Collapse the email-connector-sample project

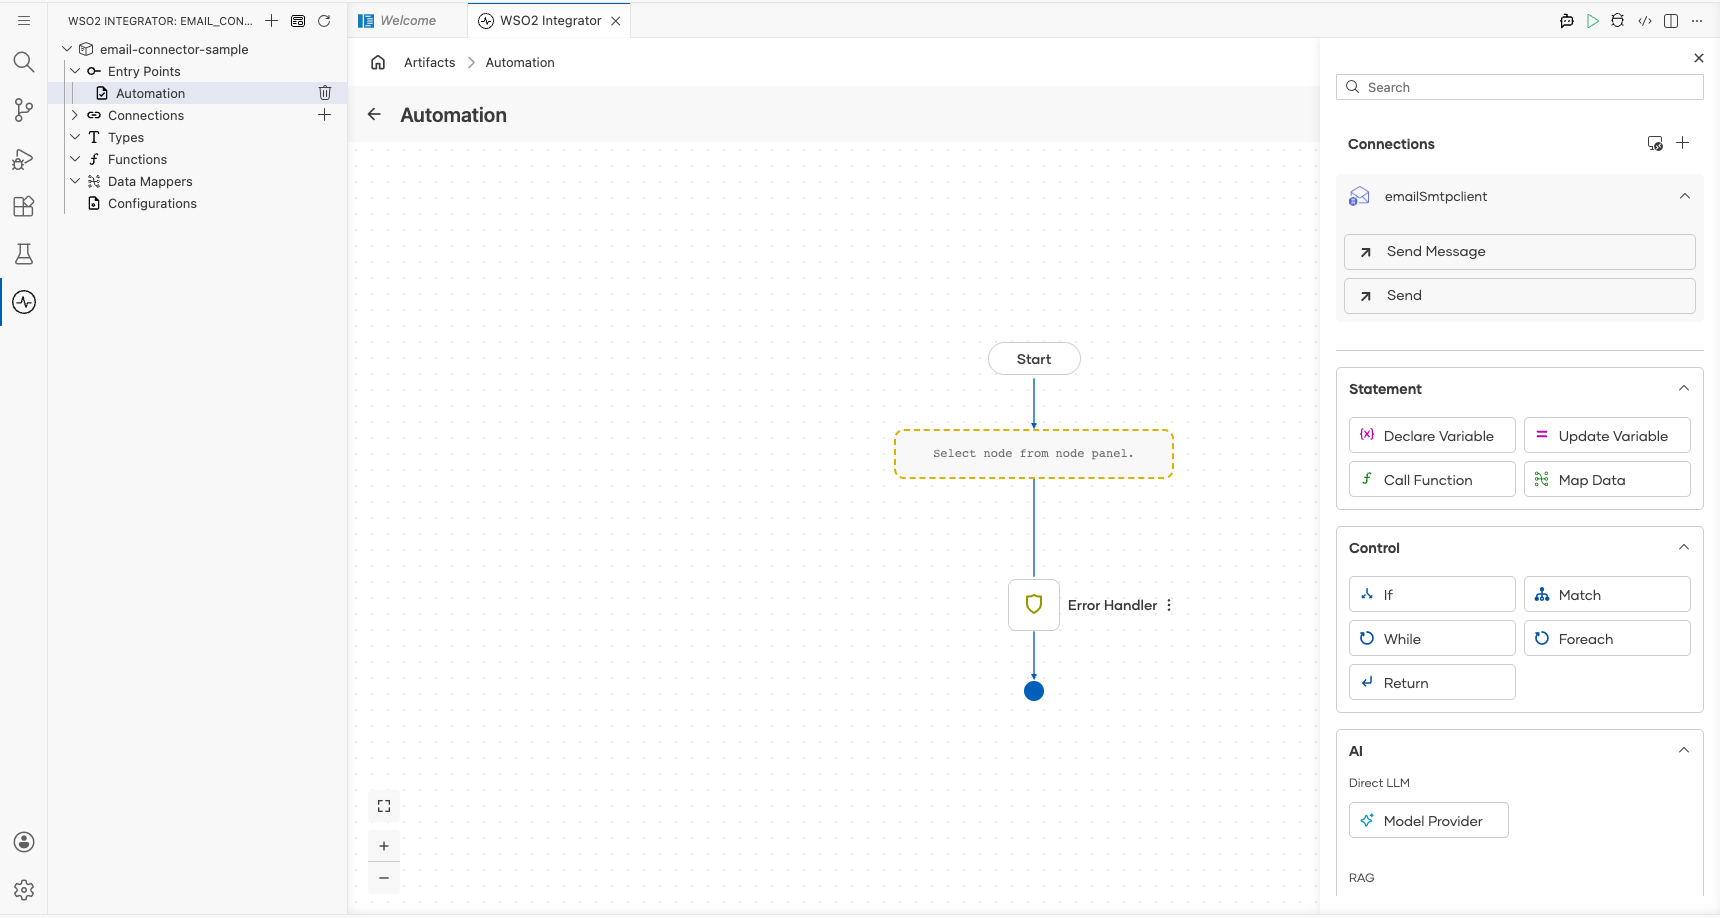click(x=67, y=49)
